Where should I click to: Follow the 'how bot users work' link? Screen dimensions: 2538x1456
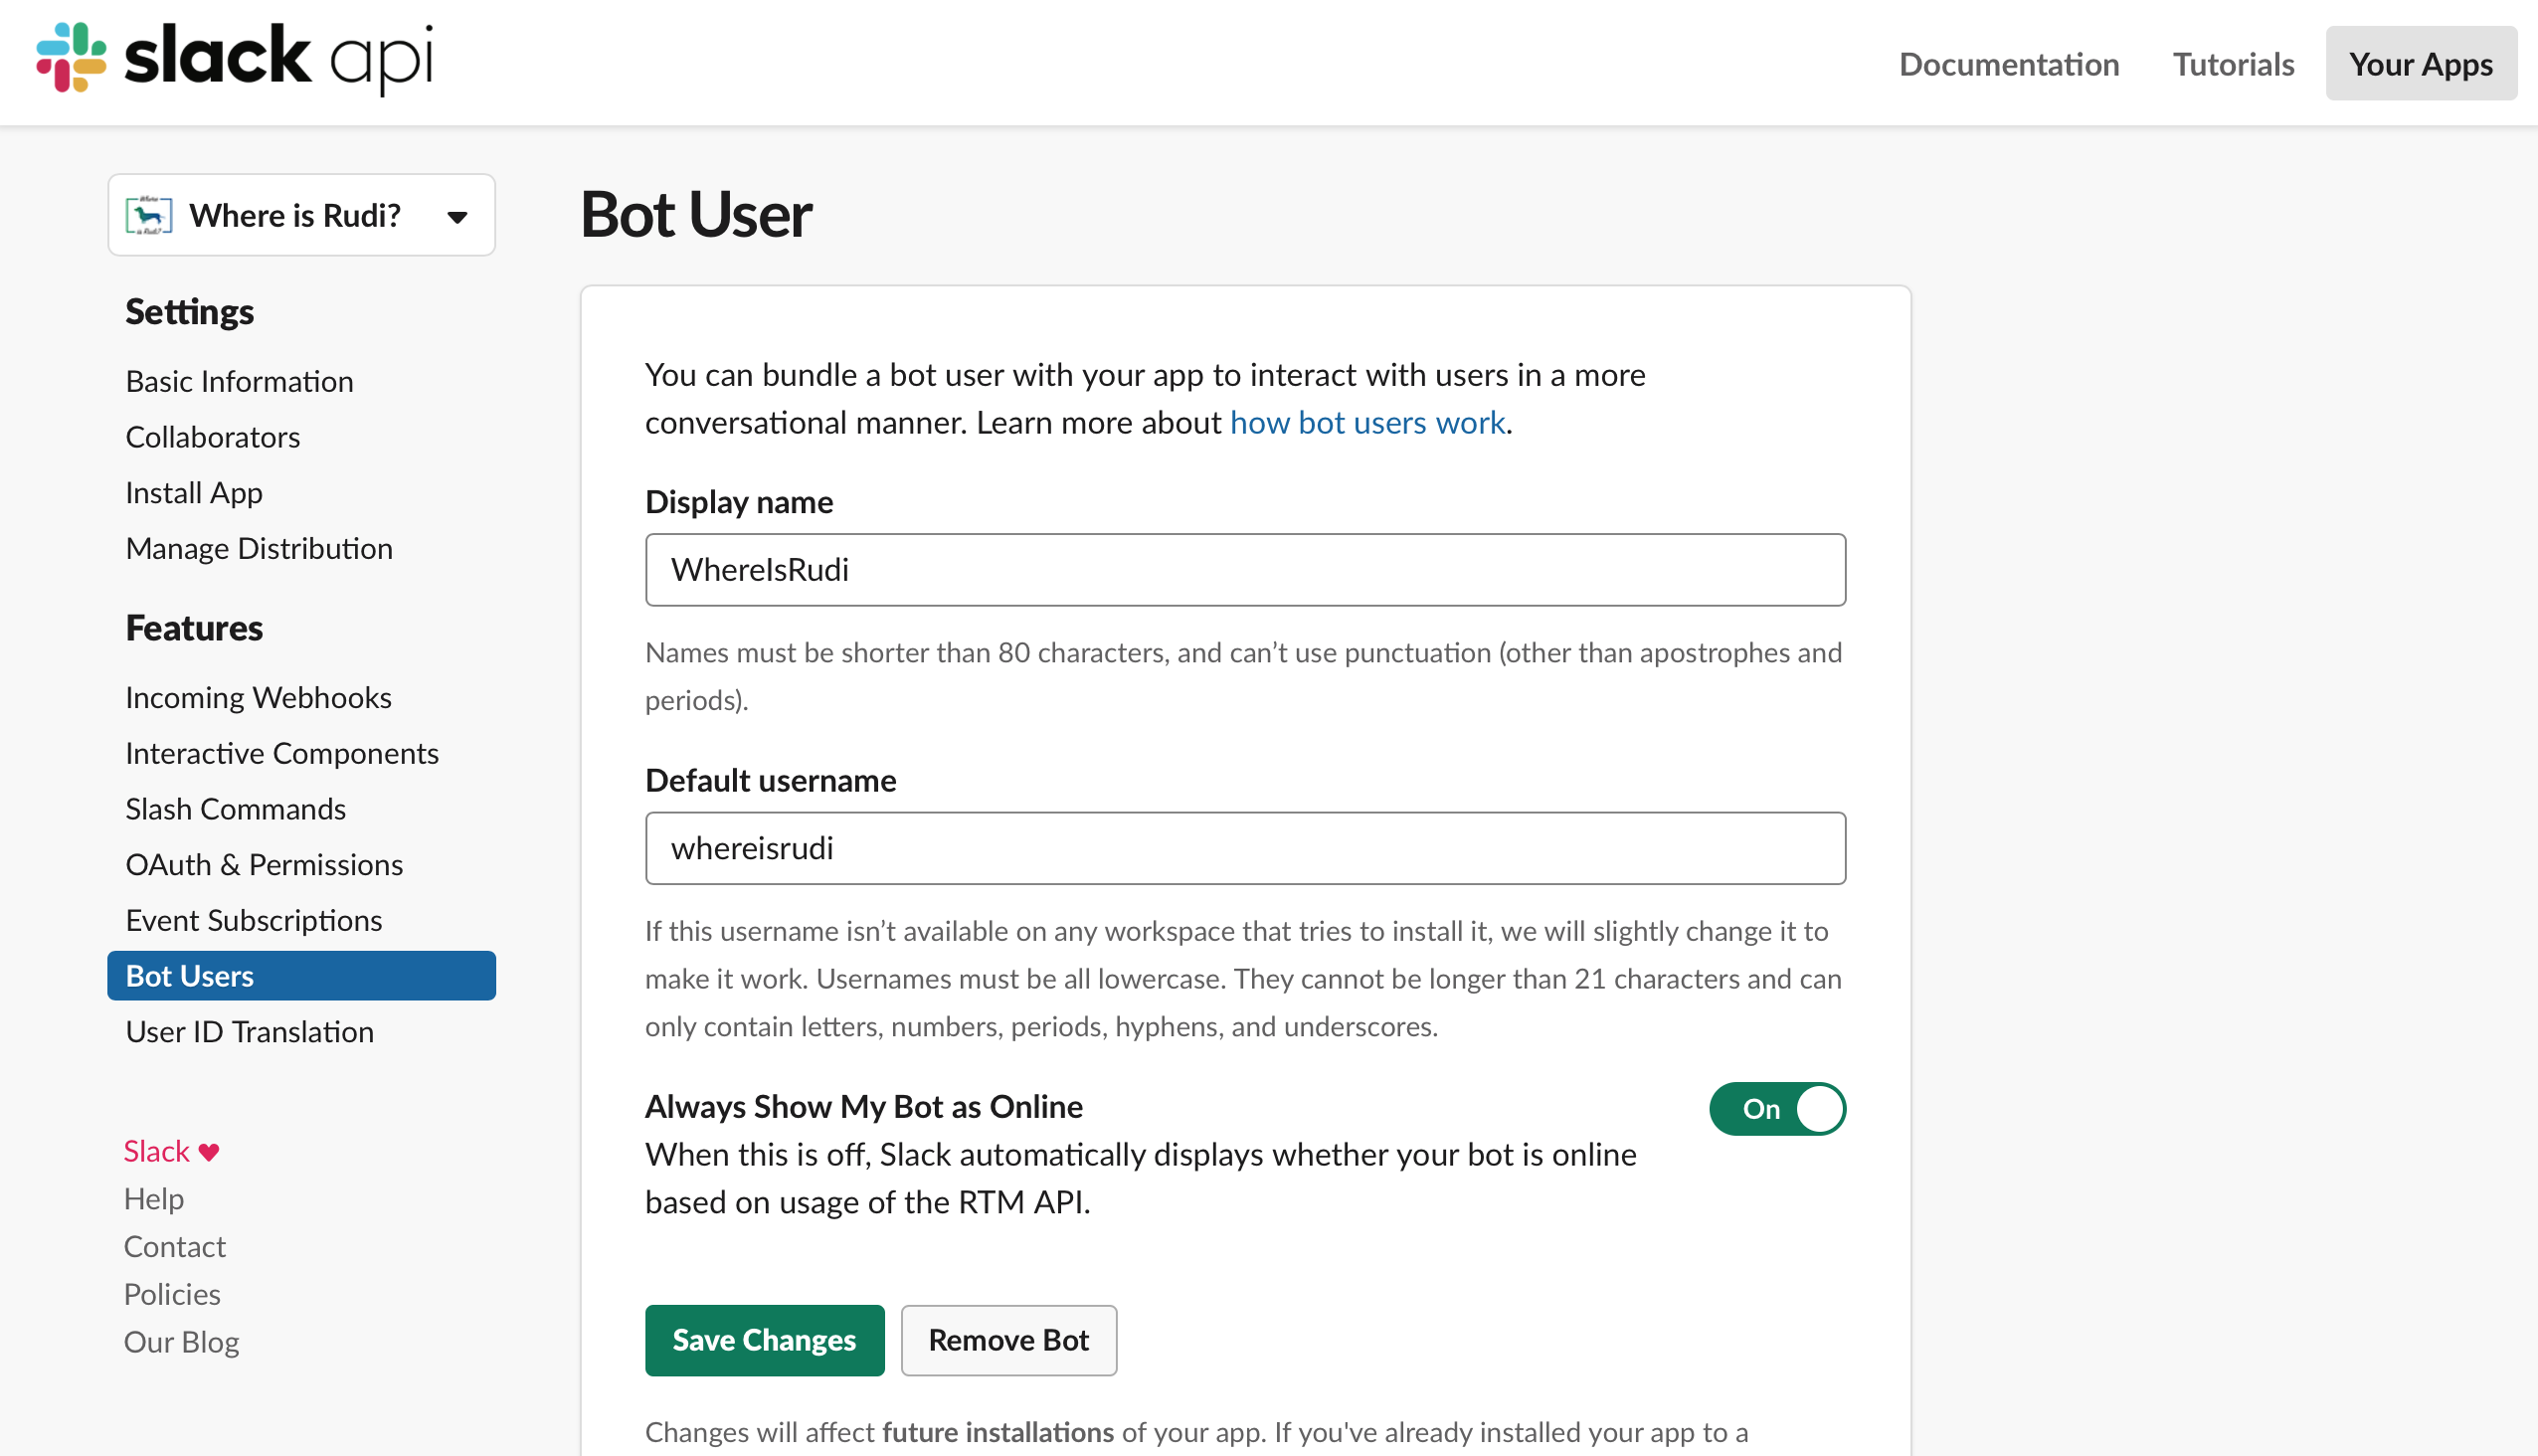pyautogui.click(x=1366, y=423)
